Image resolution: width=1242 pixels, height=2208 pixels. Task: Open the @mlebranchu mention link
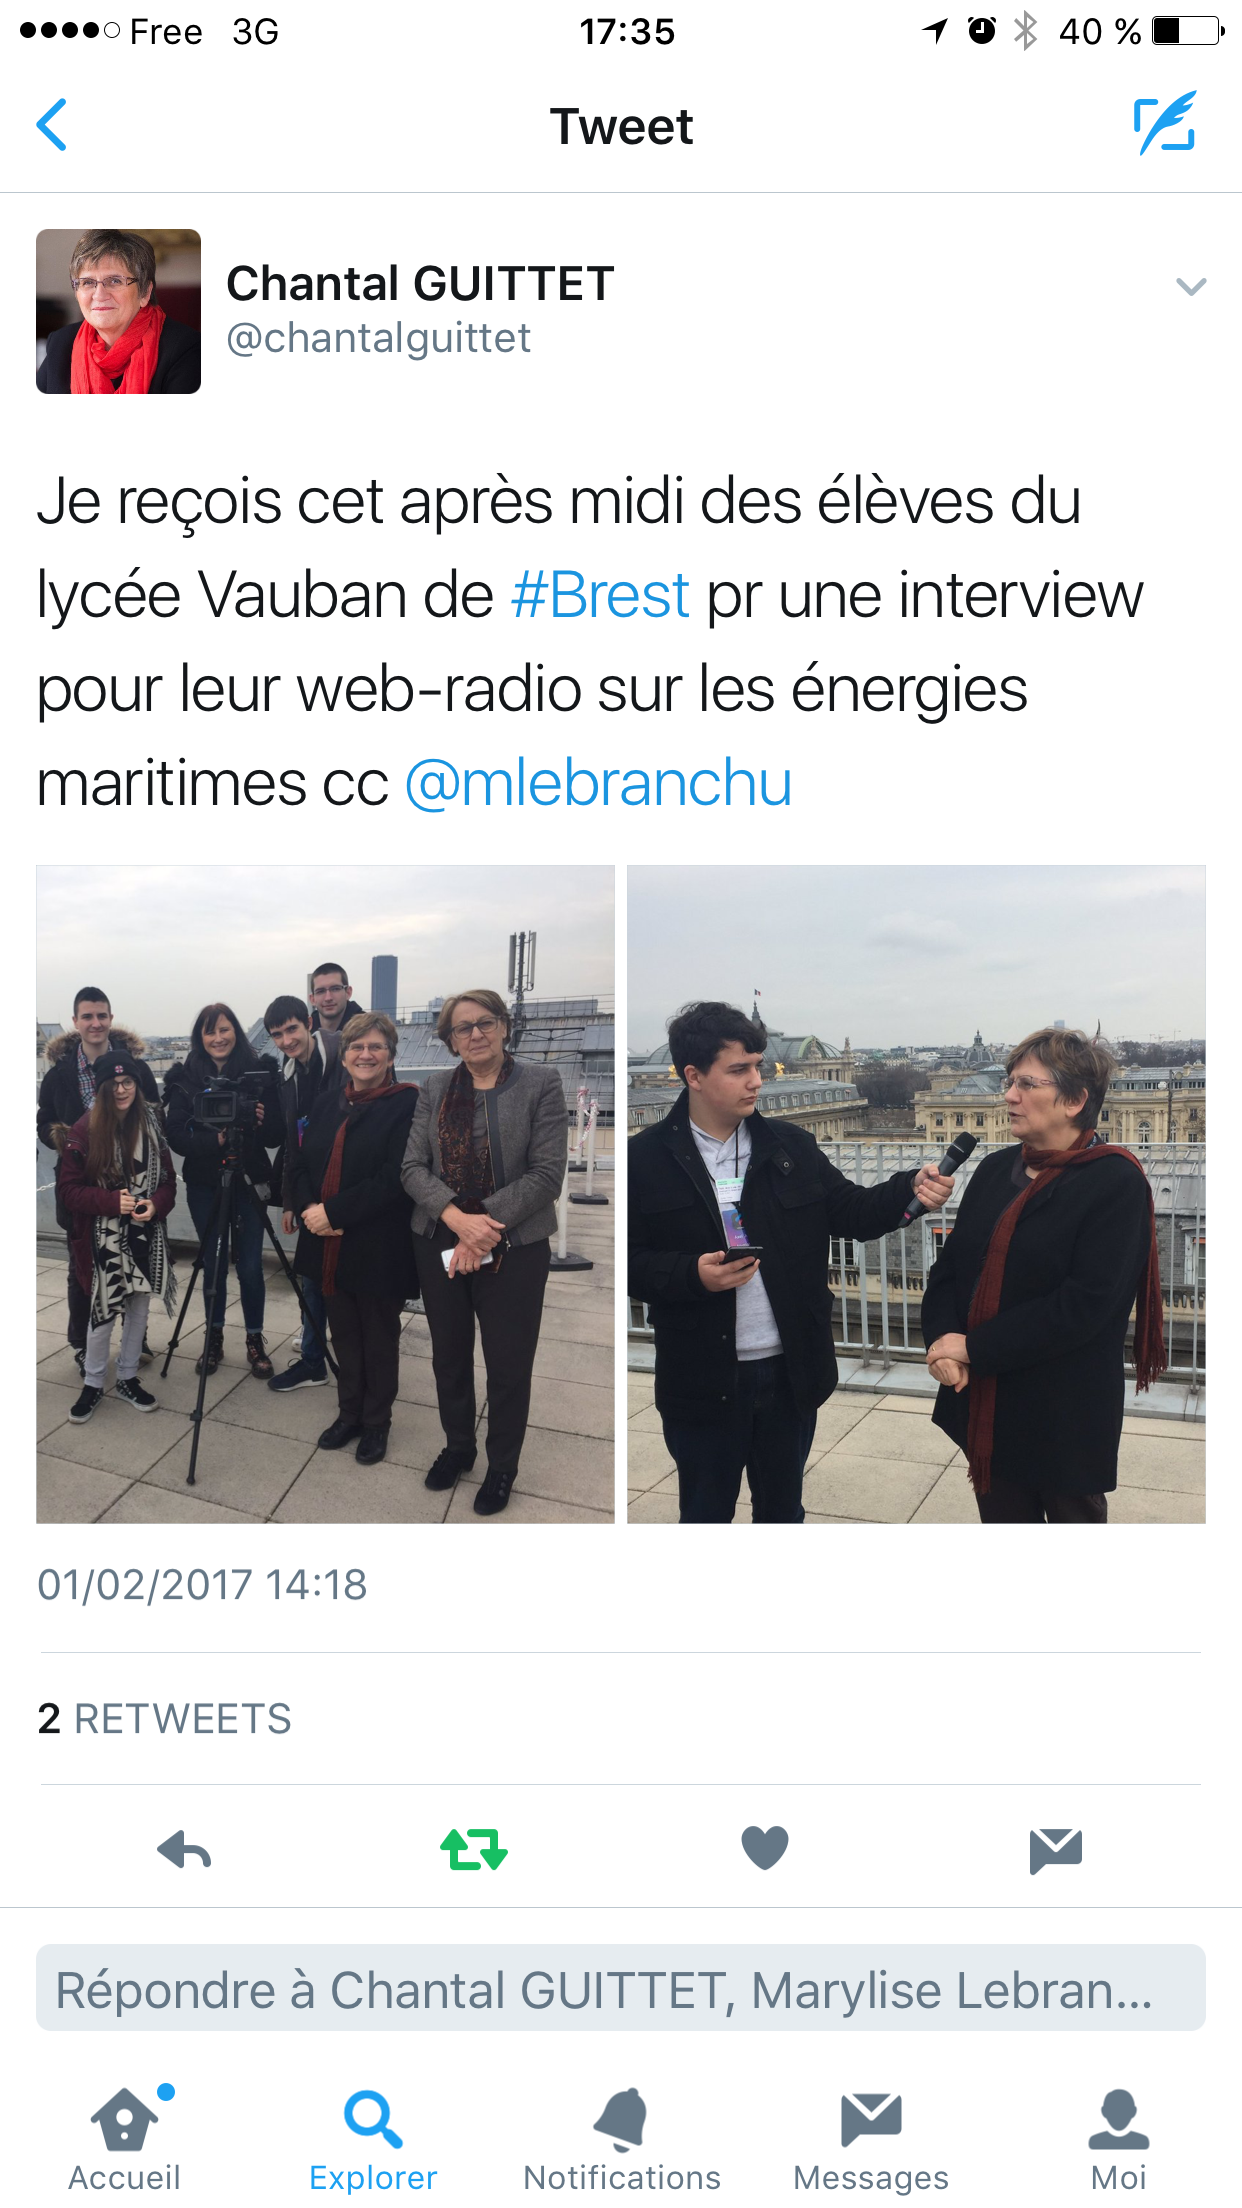[x=598, y=783]
